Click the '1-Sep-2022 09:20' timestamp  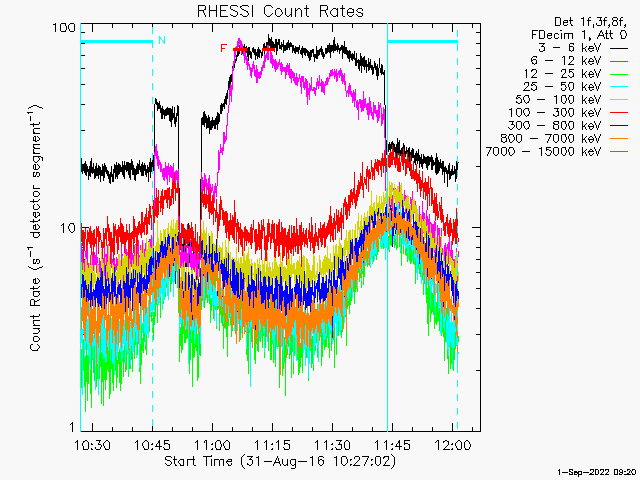click(x=596, y=472)
